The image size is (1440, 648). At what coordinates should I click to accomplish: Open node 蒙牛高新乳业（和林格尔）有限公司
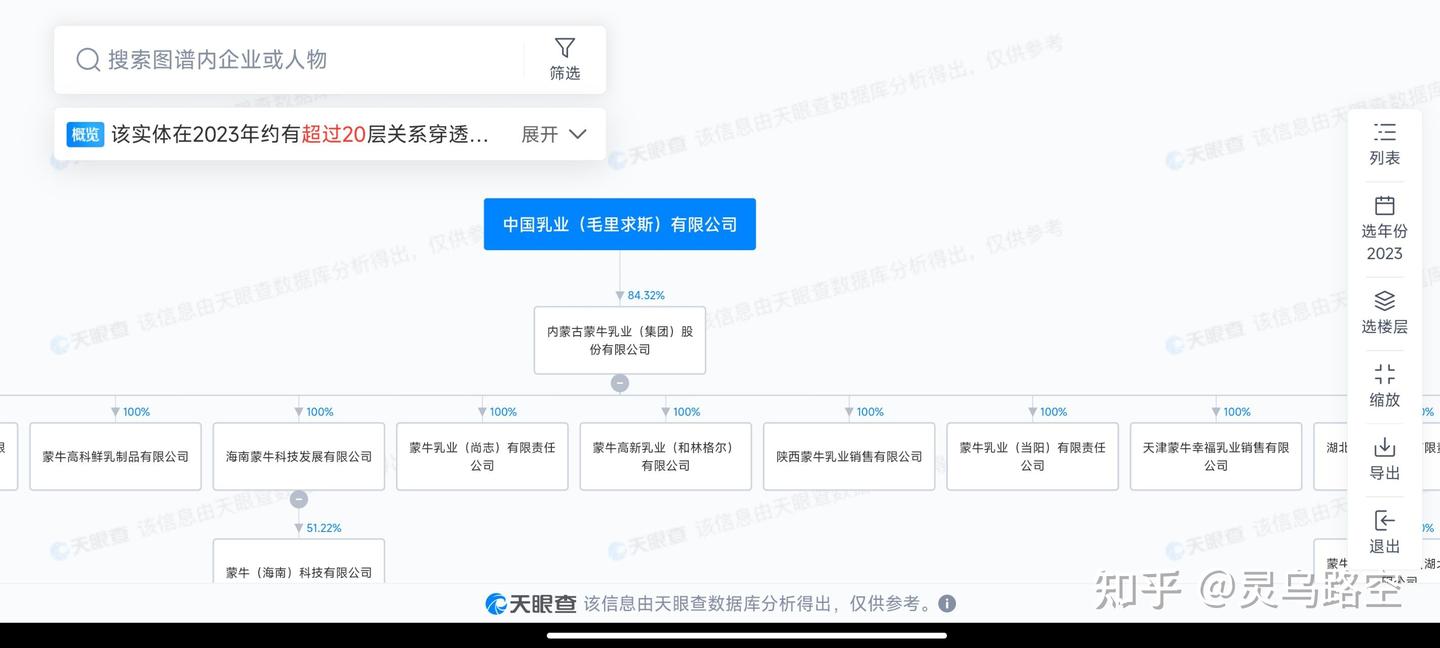point(666,456)
